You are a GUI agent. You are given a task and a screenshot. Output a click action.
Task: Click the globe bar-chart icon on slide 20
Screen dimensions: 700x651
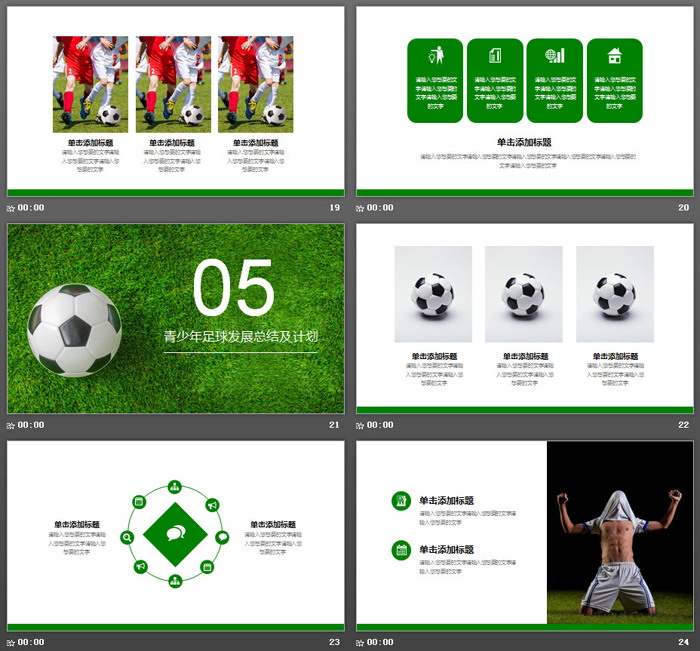coord(554,56)
